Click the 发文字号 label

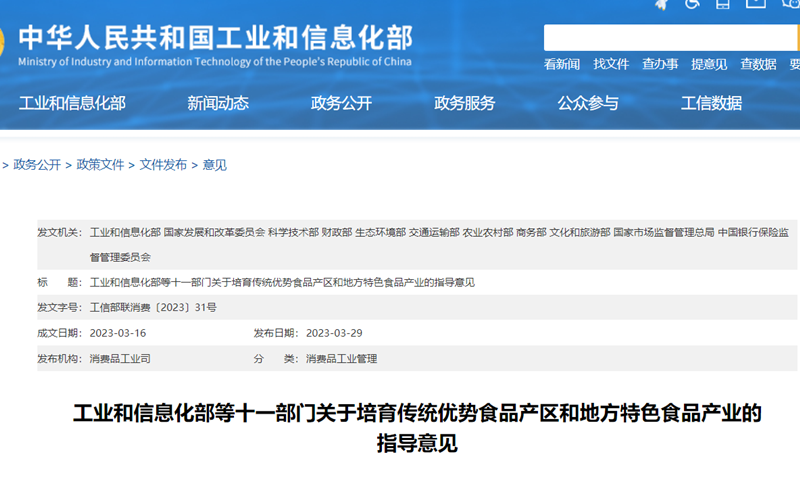click(59, 308)
